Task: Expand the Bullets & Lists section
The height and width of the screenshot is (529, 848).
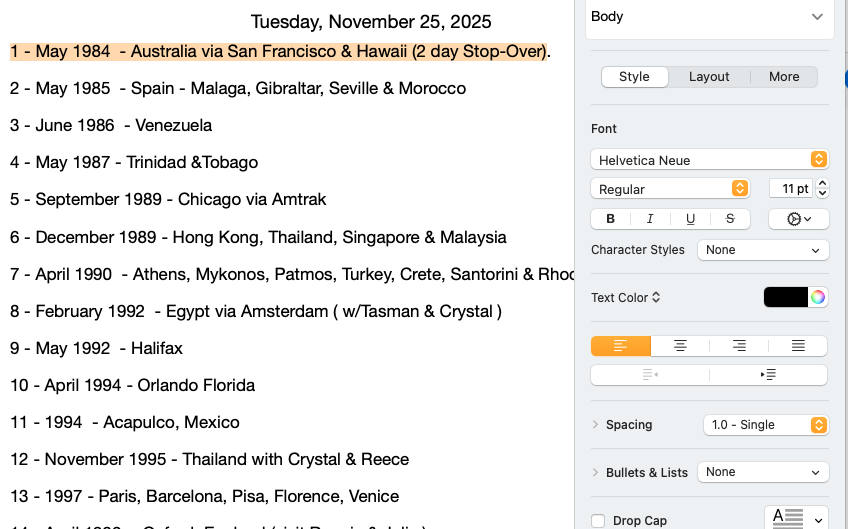Action: 596,472
